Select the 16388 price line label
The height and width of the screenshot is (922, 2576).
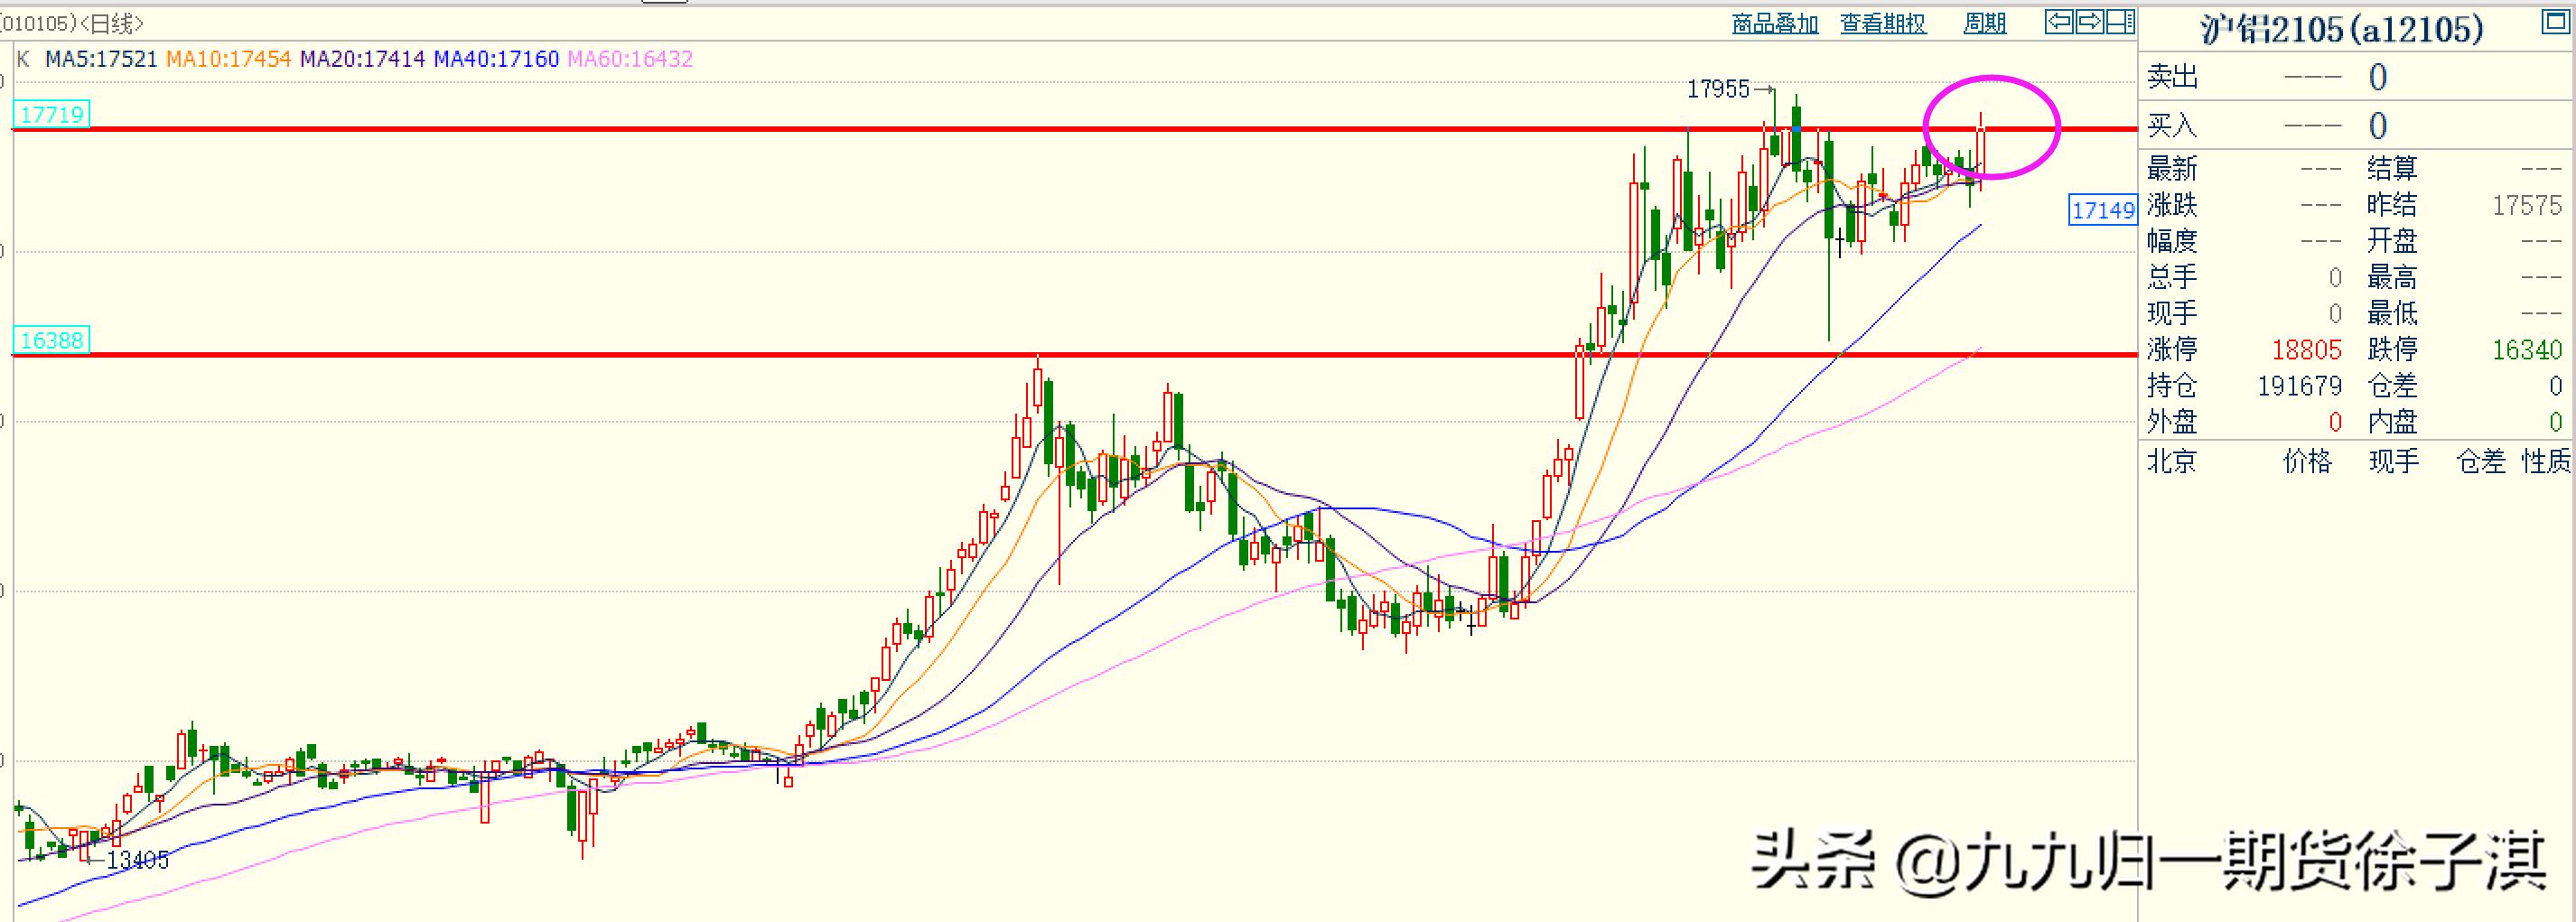(x=51, y=341)
